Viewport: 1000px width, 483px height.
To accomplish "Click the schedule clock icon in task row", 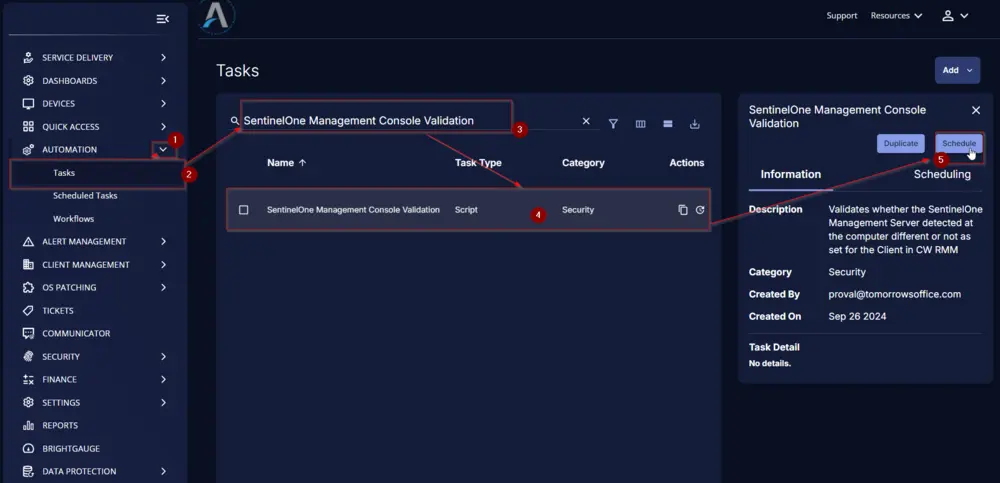I will [700, 209].
